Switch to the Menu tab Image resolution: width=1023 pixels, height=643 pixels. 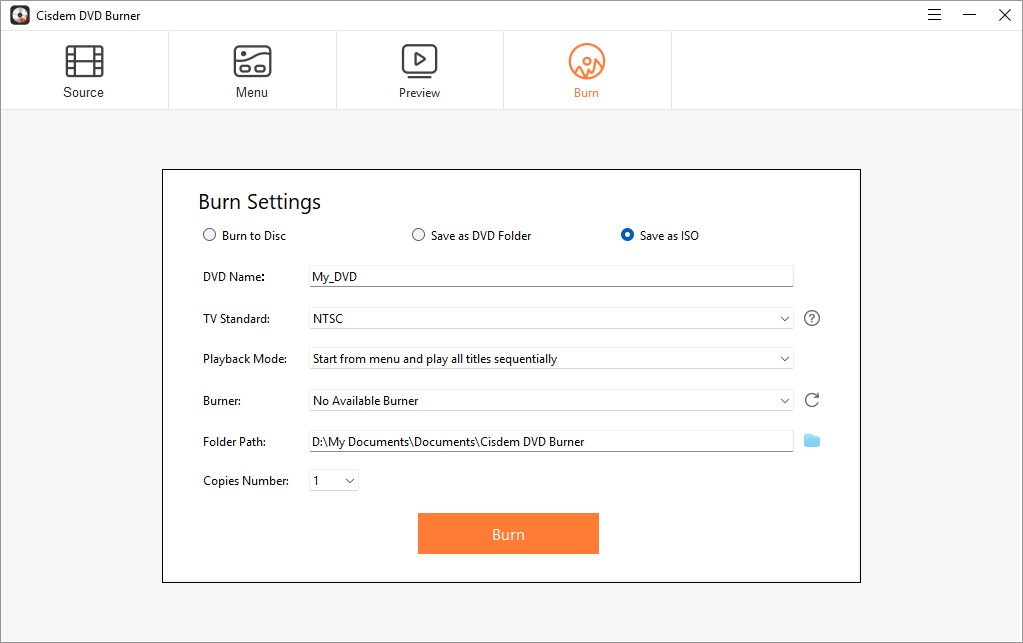tap(252, 70)
